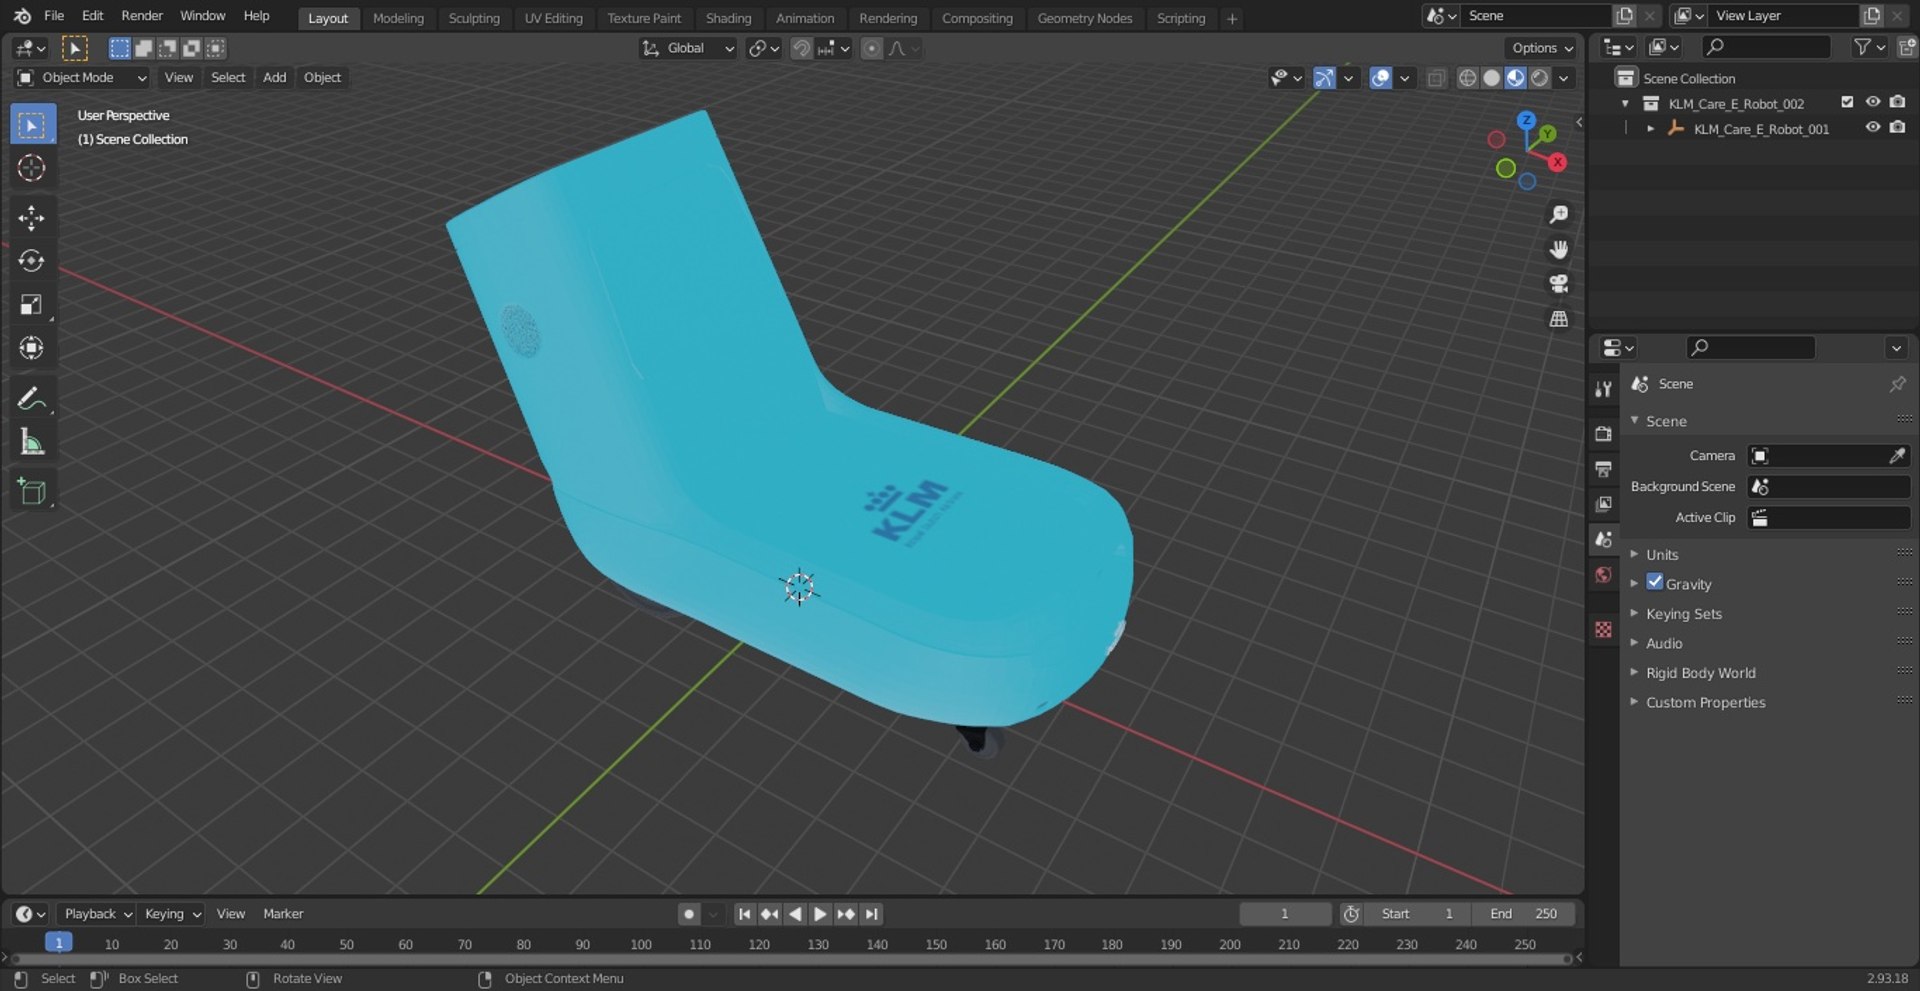Viewport: 1920px width, 991px height.
Task: Open the Global transform orientation dropdown
Action: tap(688, 48)
